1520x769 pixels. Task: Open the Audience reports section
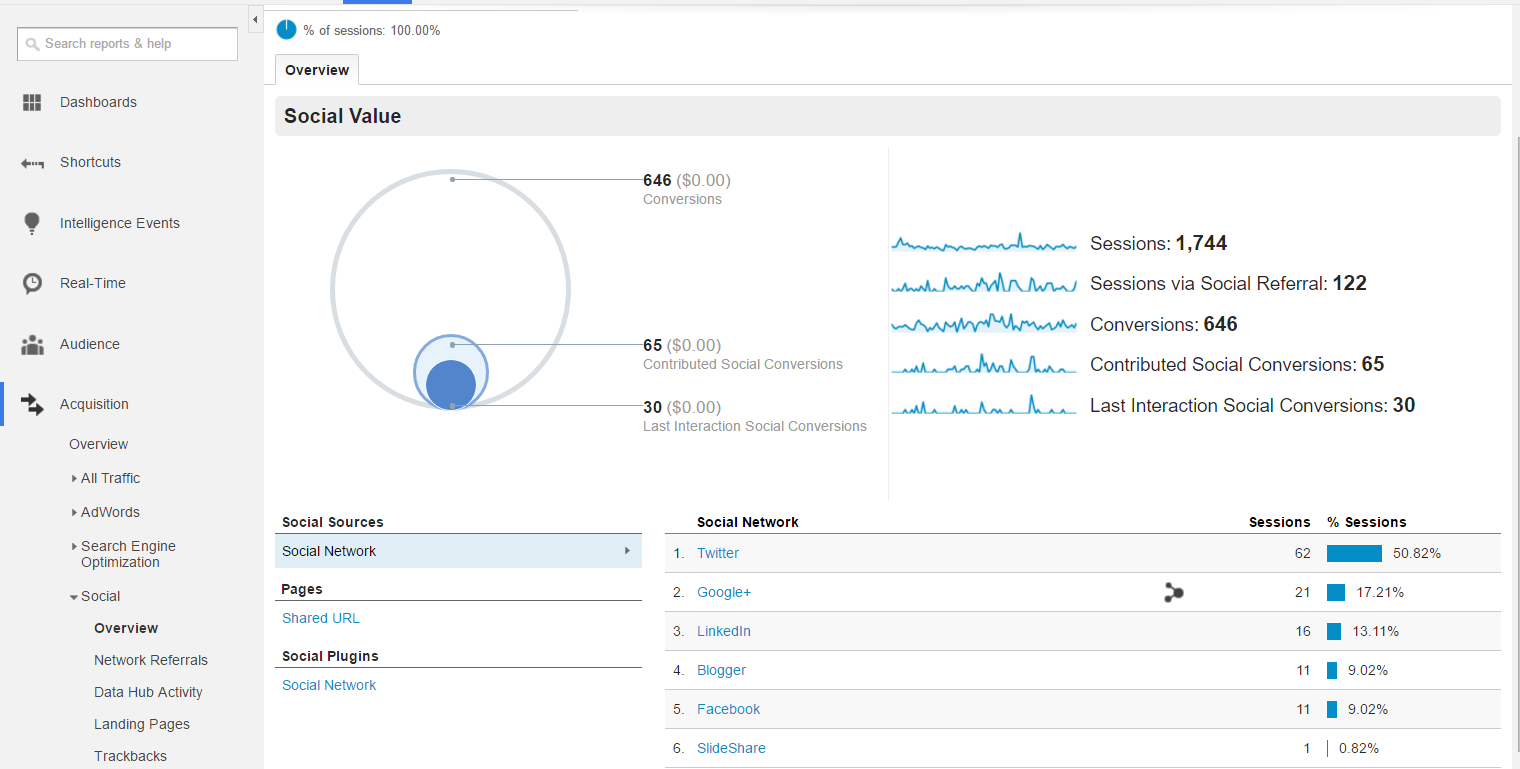click(x=90, y=344)
